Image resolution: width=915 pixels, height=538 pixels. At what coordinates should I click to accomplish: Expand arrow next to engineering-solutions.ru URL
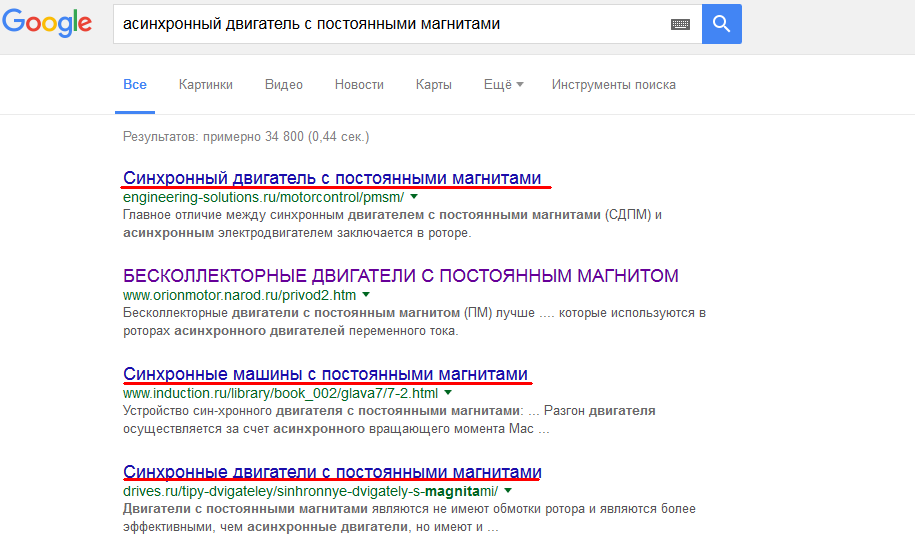coord(414,197)
